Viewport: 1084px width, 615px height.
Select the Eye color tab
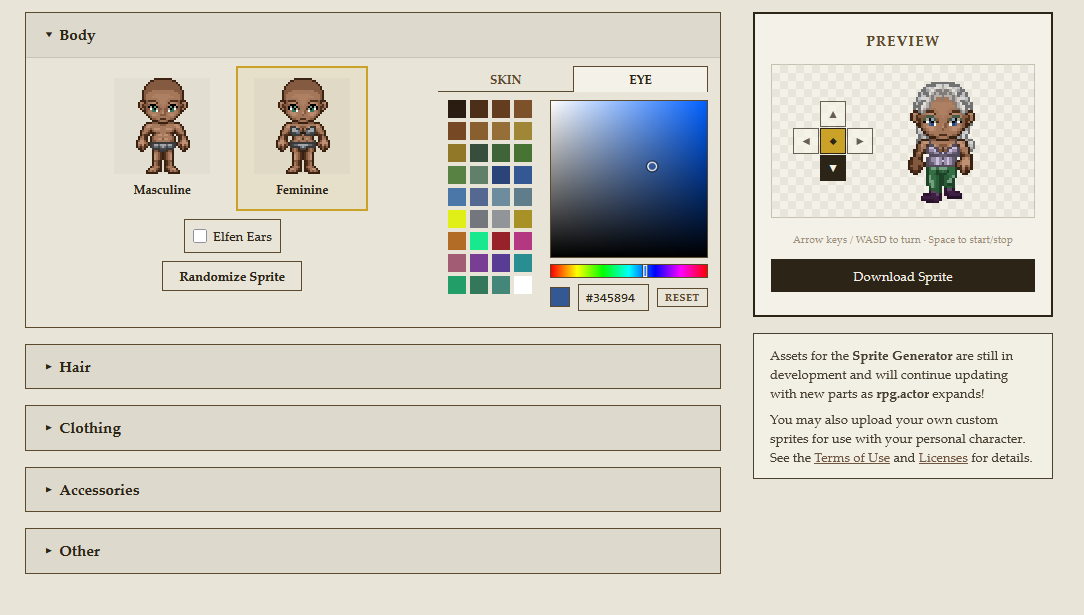pos(640,80)
